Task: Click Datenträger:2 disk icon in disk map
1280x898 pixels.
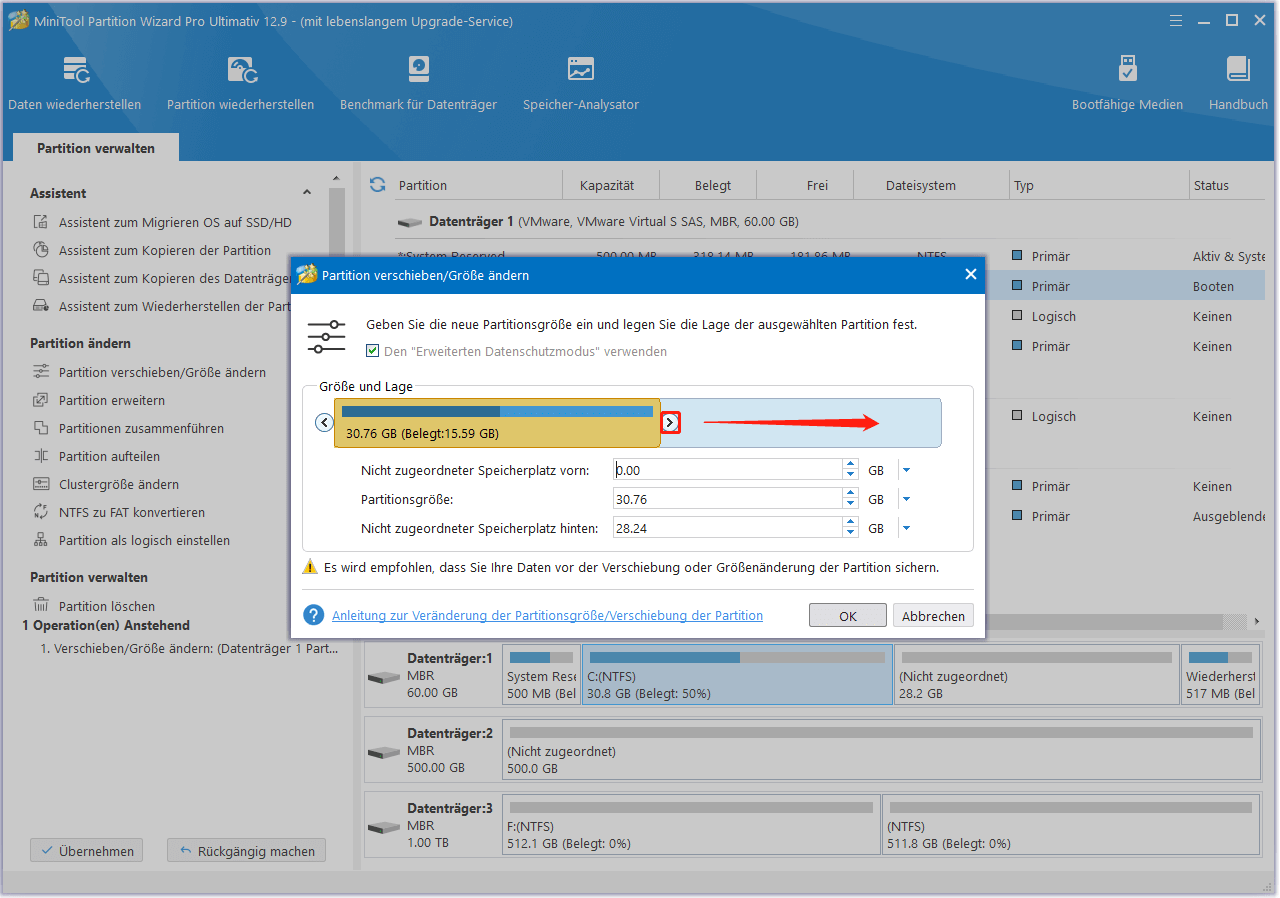Action: pos(383,751)
